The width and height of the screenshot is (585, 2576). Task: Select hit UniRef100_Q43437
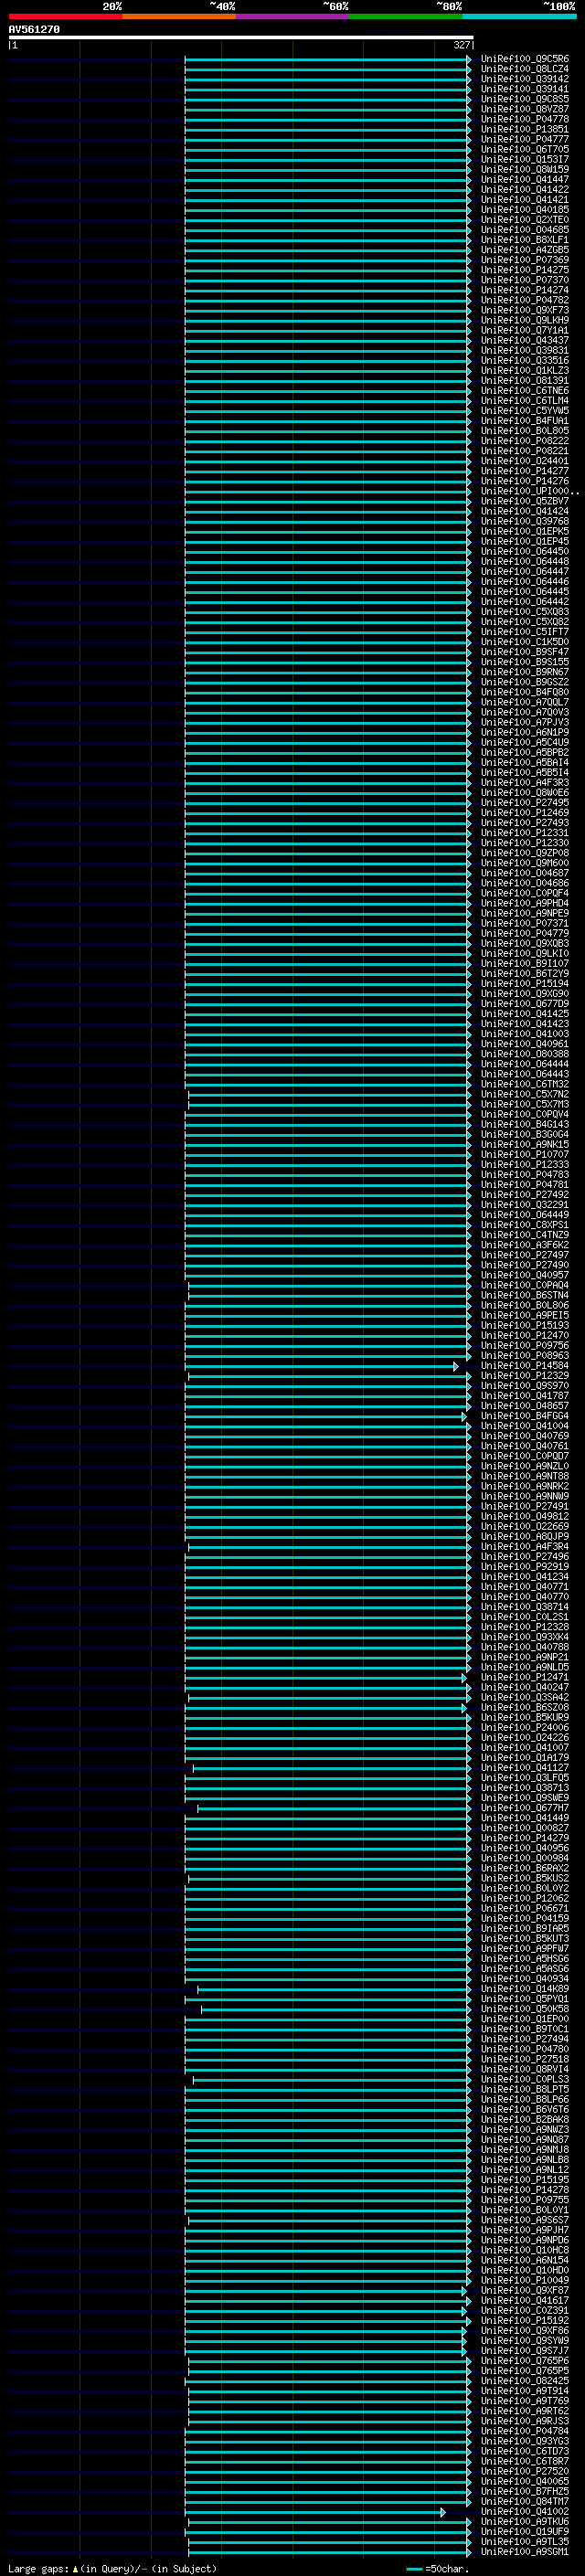tap(524, 340)
